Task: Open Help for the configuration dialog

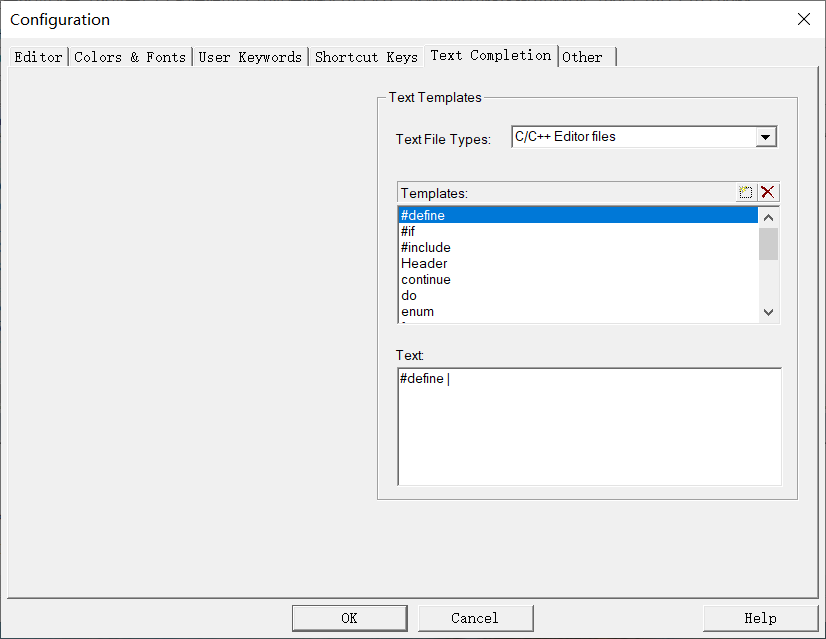Action: coord(760,618)
